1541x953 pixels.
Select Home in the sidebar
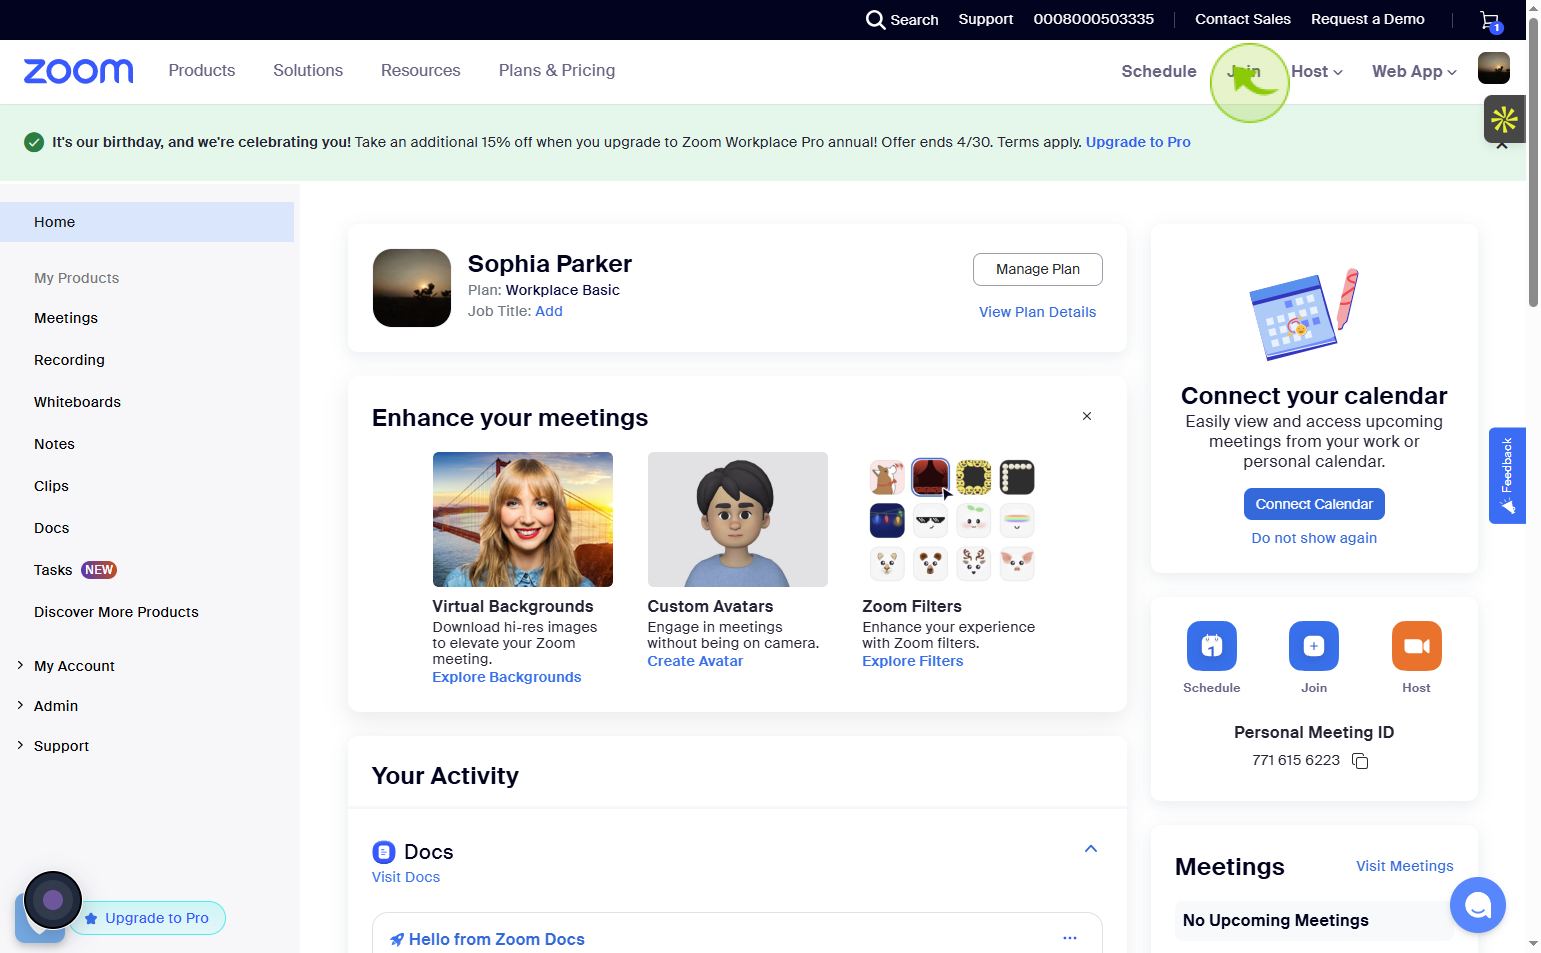(147, 222)
